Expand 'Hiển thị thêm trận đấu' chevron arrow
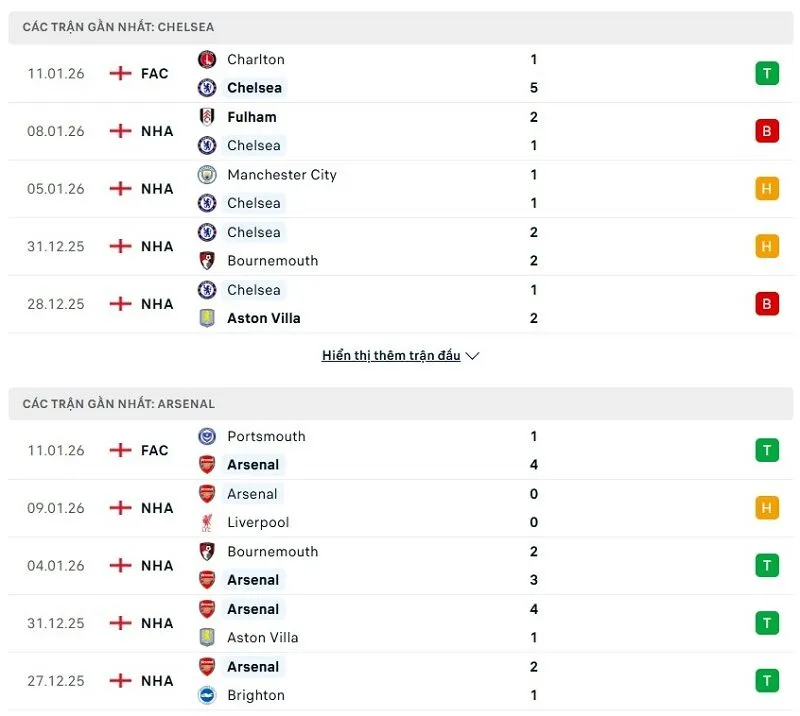The image size is (800, 716). [x=472, y=355]
